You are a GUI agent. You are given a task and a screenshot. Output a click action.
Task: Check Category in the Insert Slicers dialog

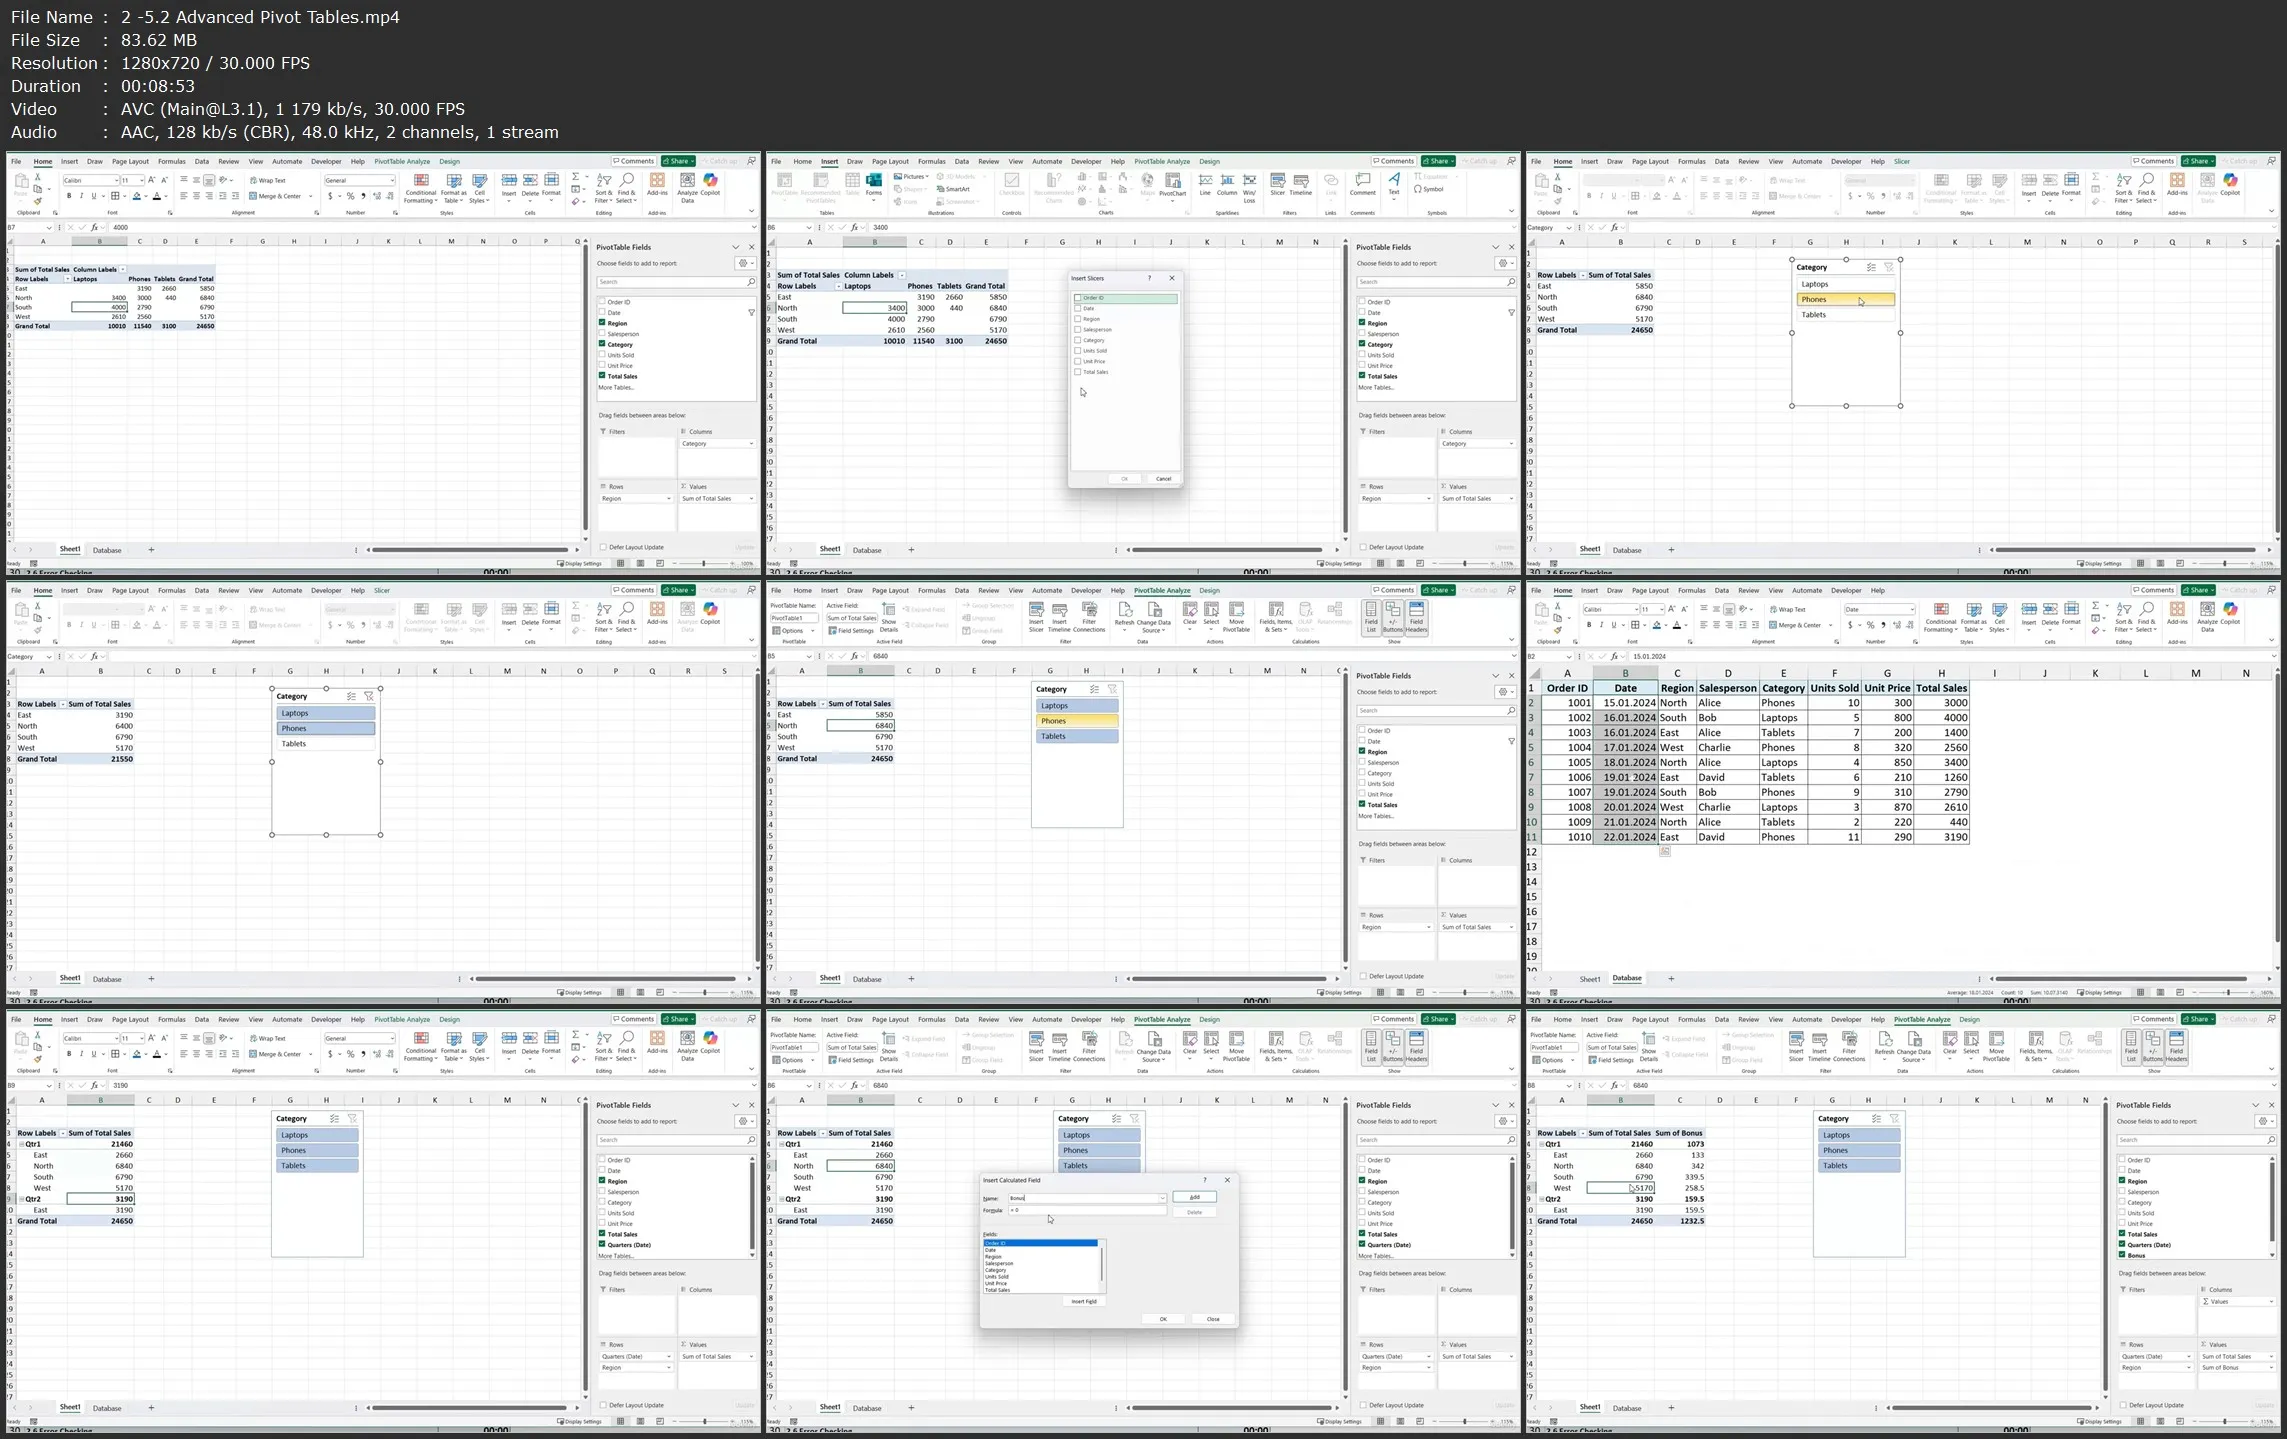pyautogui.click(x=1078, y=340)
